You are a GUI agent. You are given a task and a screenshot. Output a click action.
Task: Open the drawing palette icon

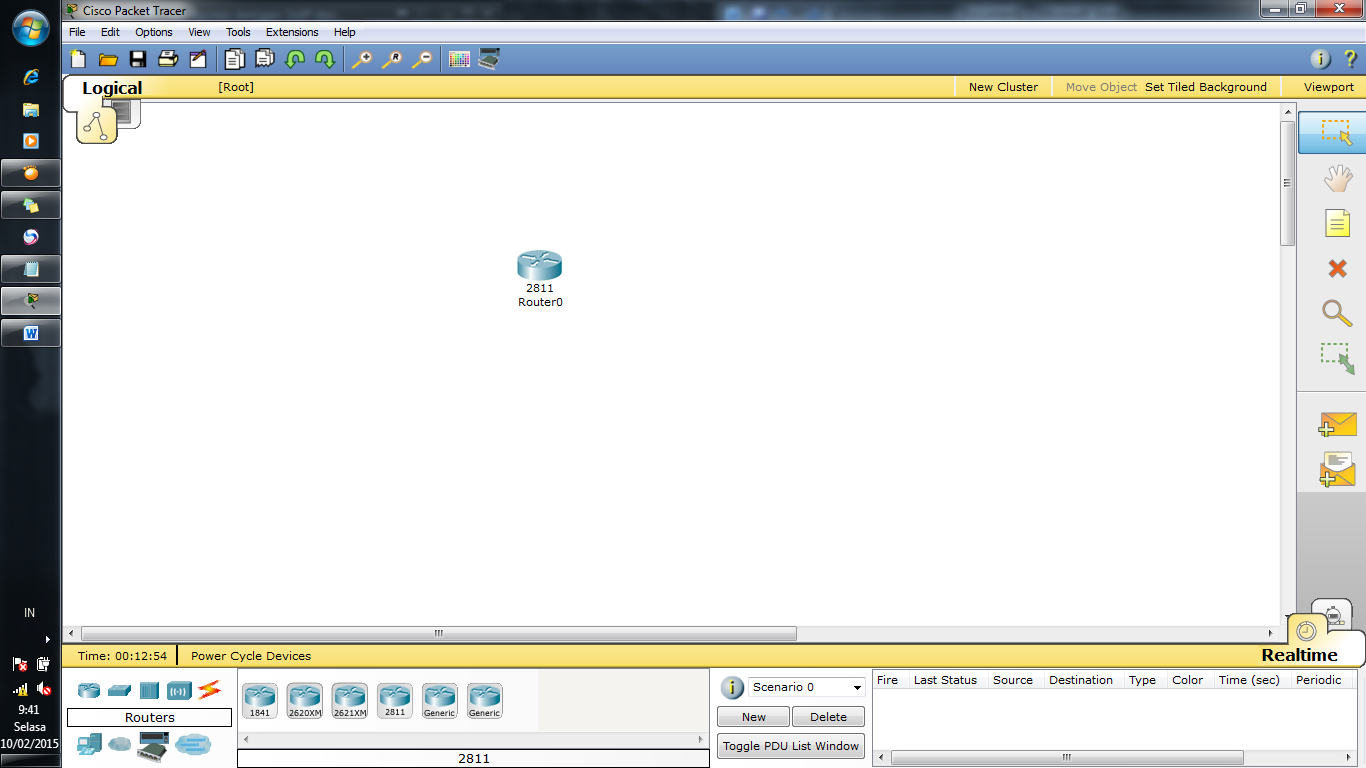click(x=459, y=59)
